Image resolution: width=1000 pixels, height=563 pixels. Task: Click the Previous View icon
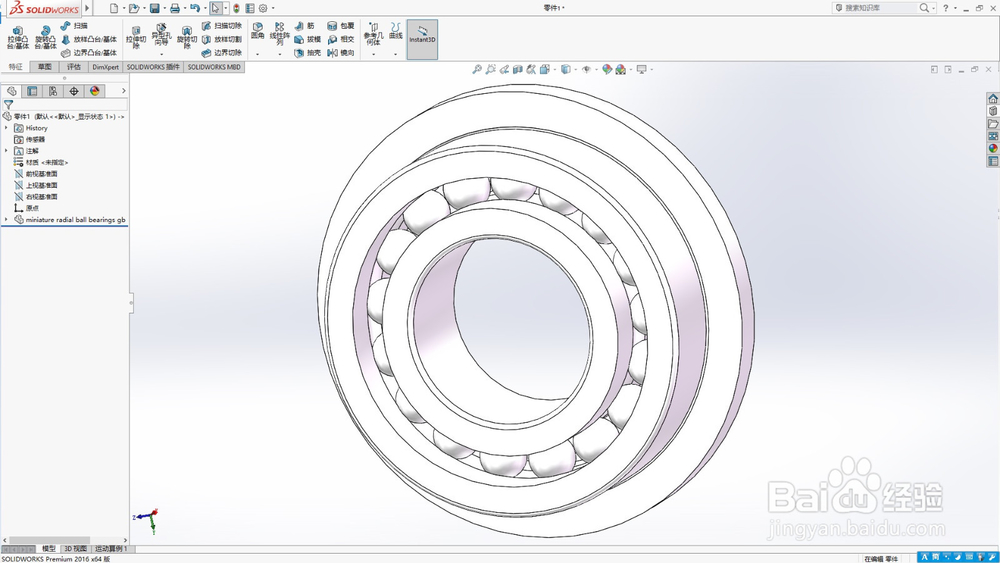504,69
